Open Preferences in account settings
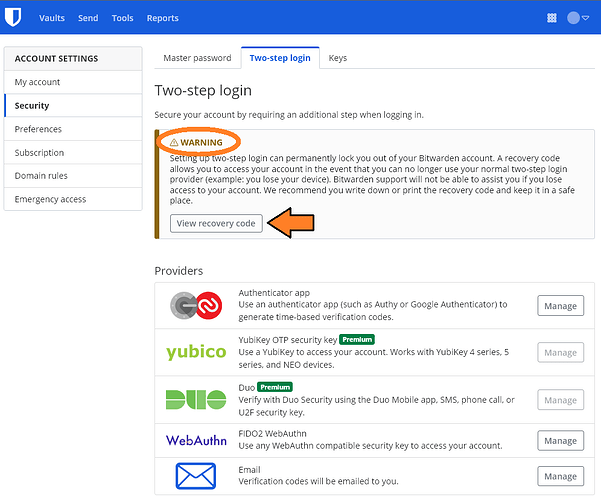This screenshot has width=601, height=500. point(73,129)
